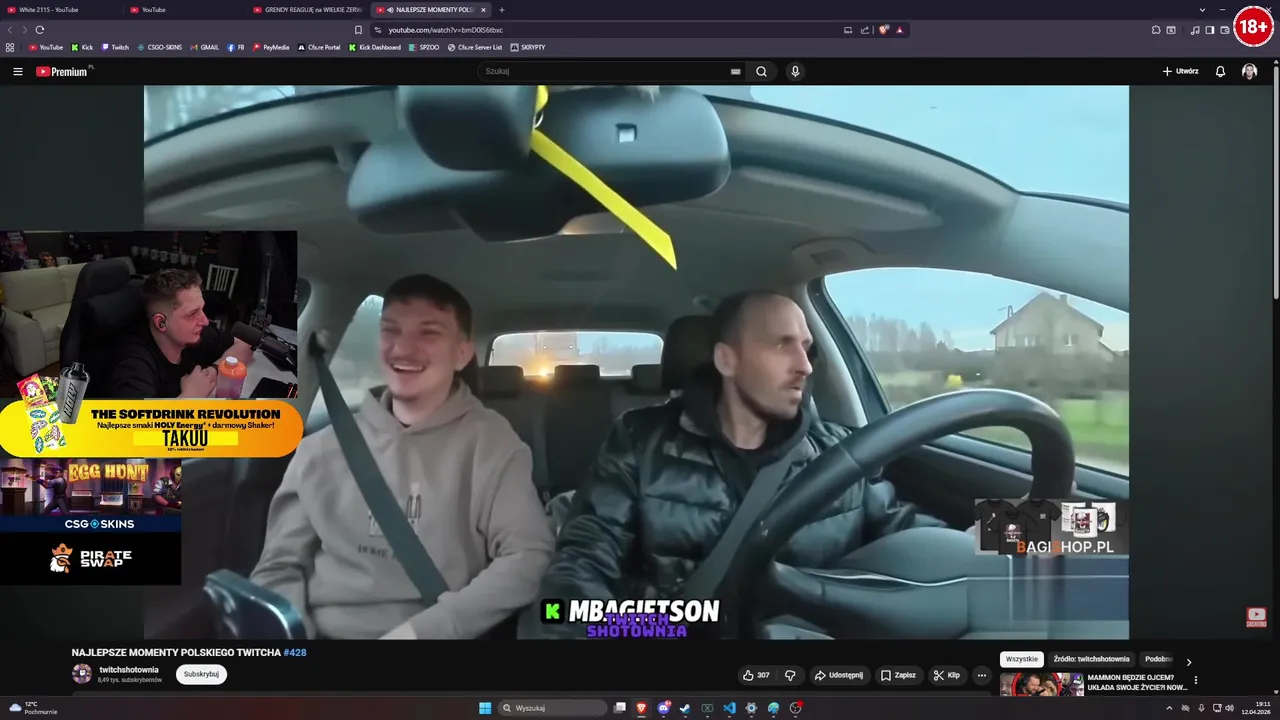Open Task View on taskbar

click(x=620, y=708)
